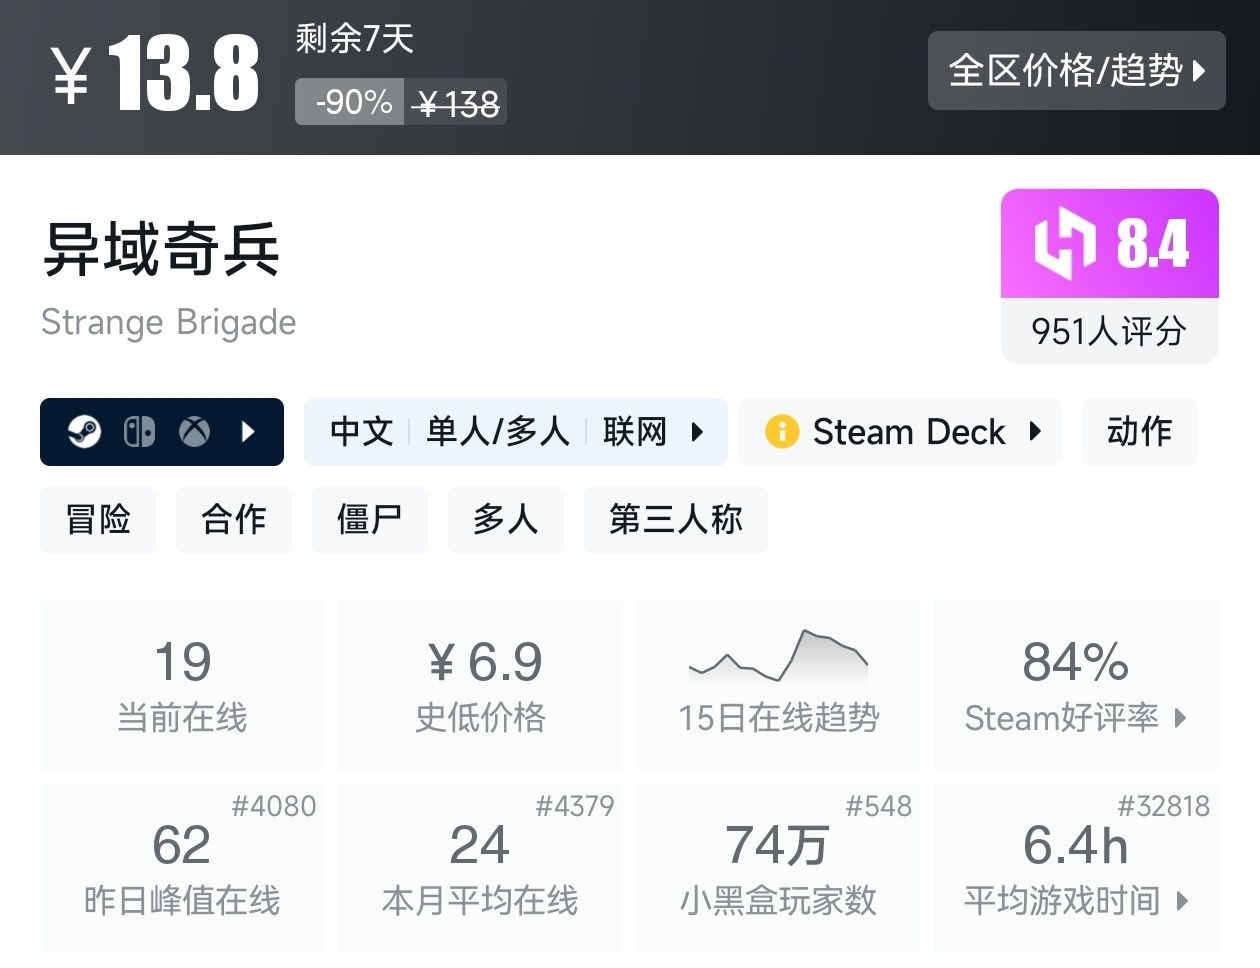1260x968 pixels.
Task: Click the -90% discount badge
Action: pos(352,102)
